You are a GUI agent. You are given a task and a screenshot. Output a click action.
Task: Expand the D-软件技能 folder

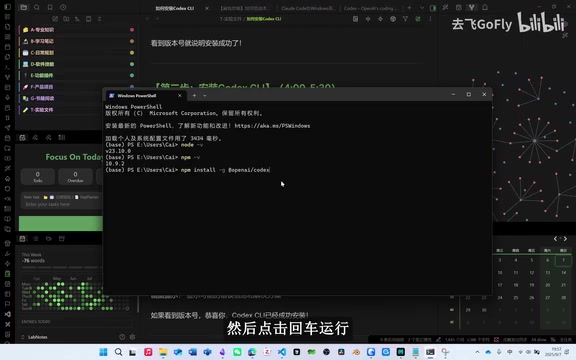coord(75,64)
